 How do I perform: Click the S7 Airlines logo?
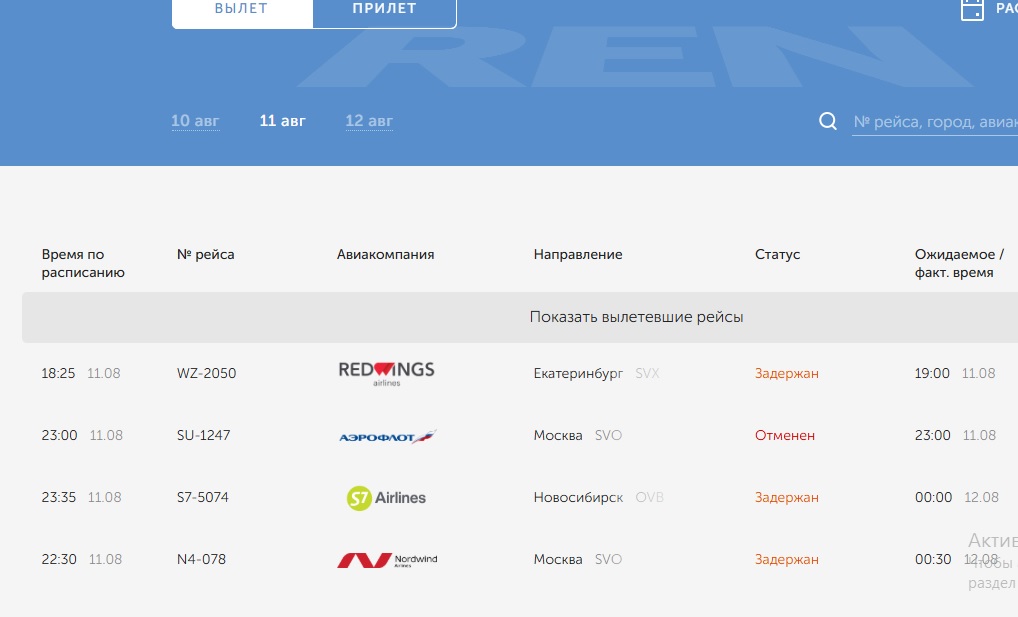click(386, 498)
